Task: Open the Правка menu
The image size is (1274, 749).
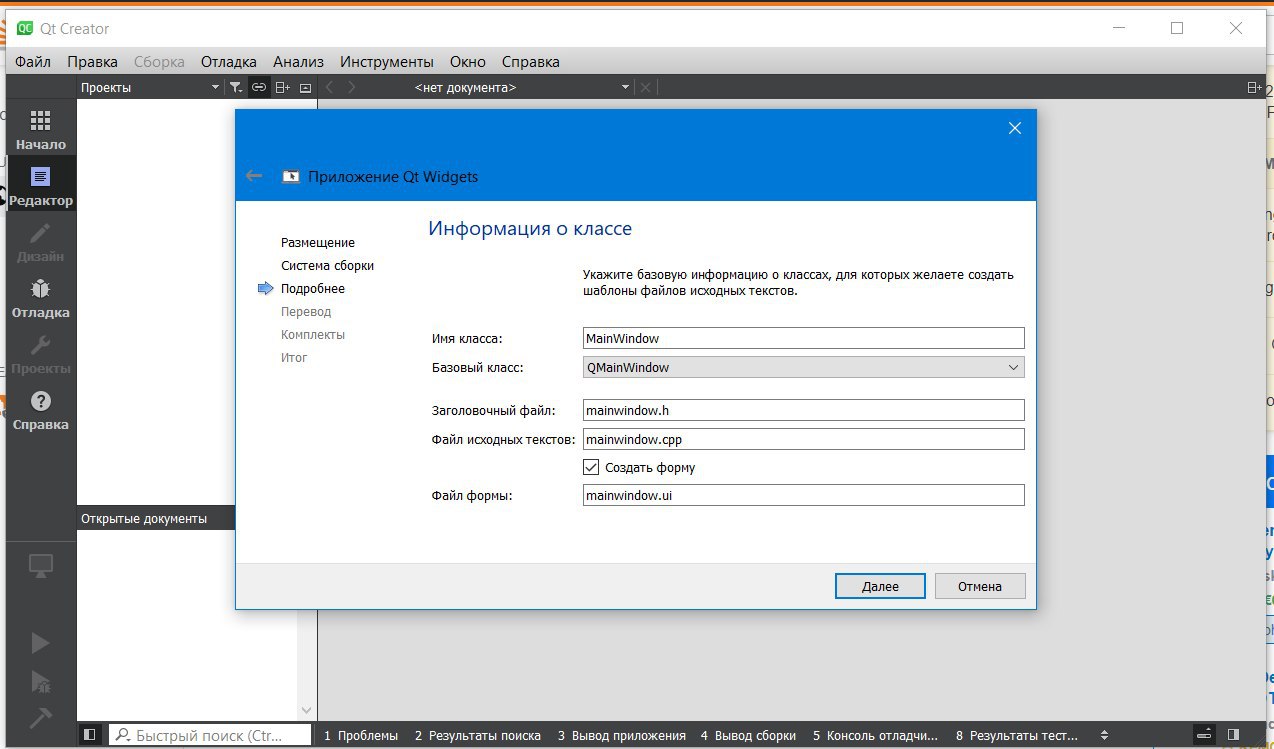Action: (92, 61)
